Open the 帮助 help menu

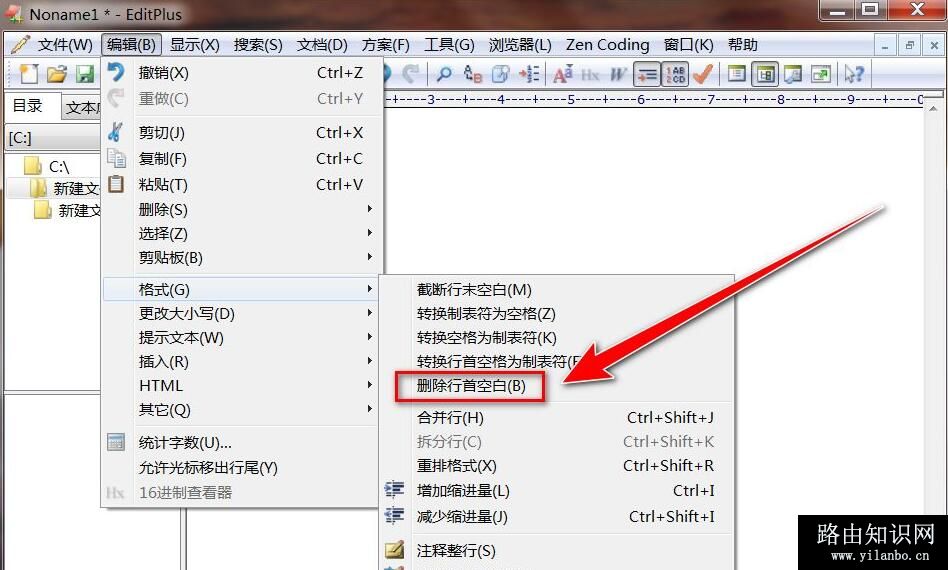(742, 45)
